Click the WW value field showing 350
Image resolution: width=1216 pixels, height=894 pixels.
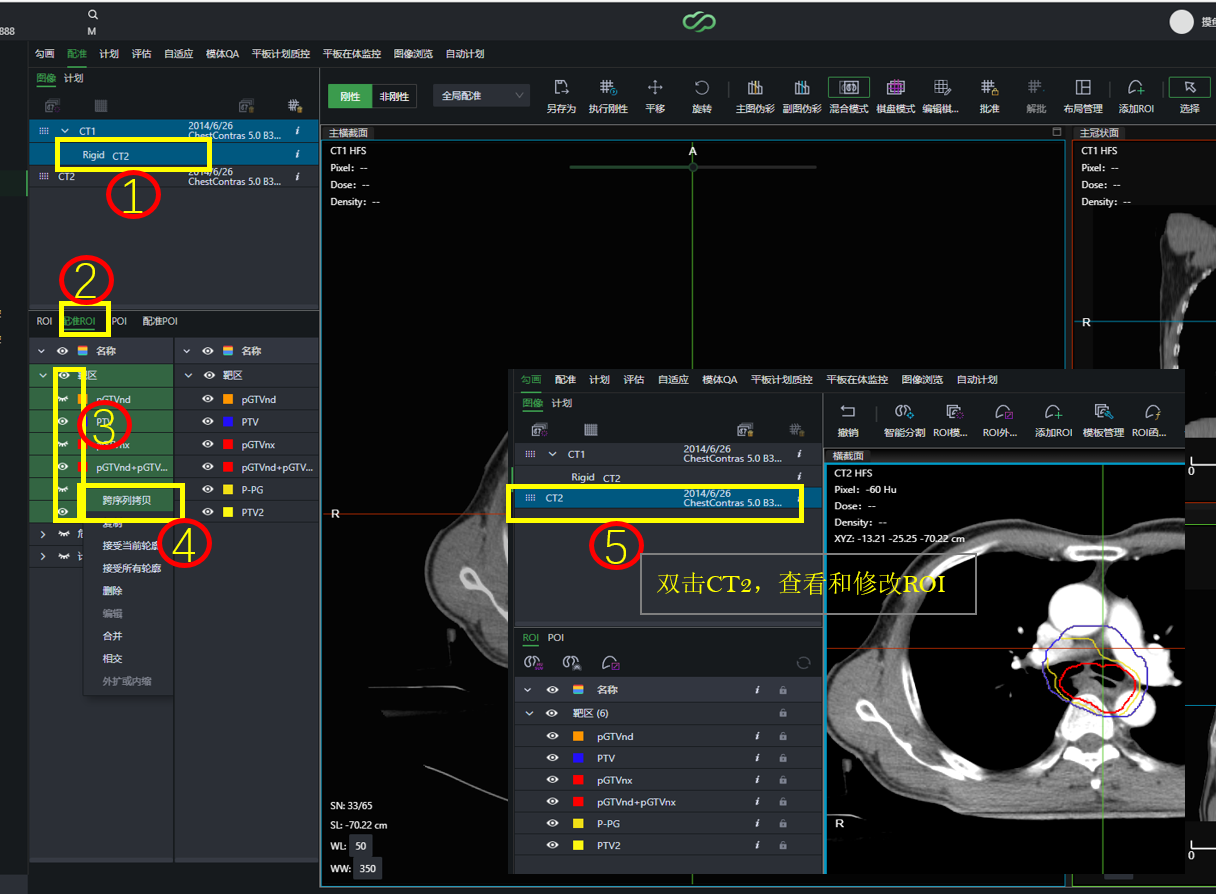pyautogui.click(x=367, y=868)
